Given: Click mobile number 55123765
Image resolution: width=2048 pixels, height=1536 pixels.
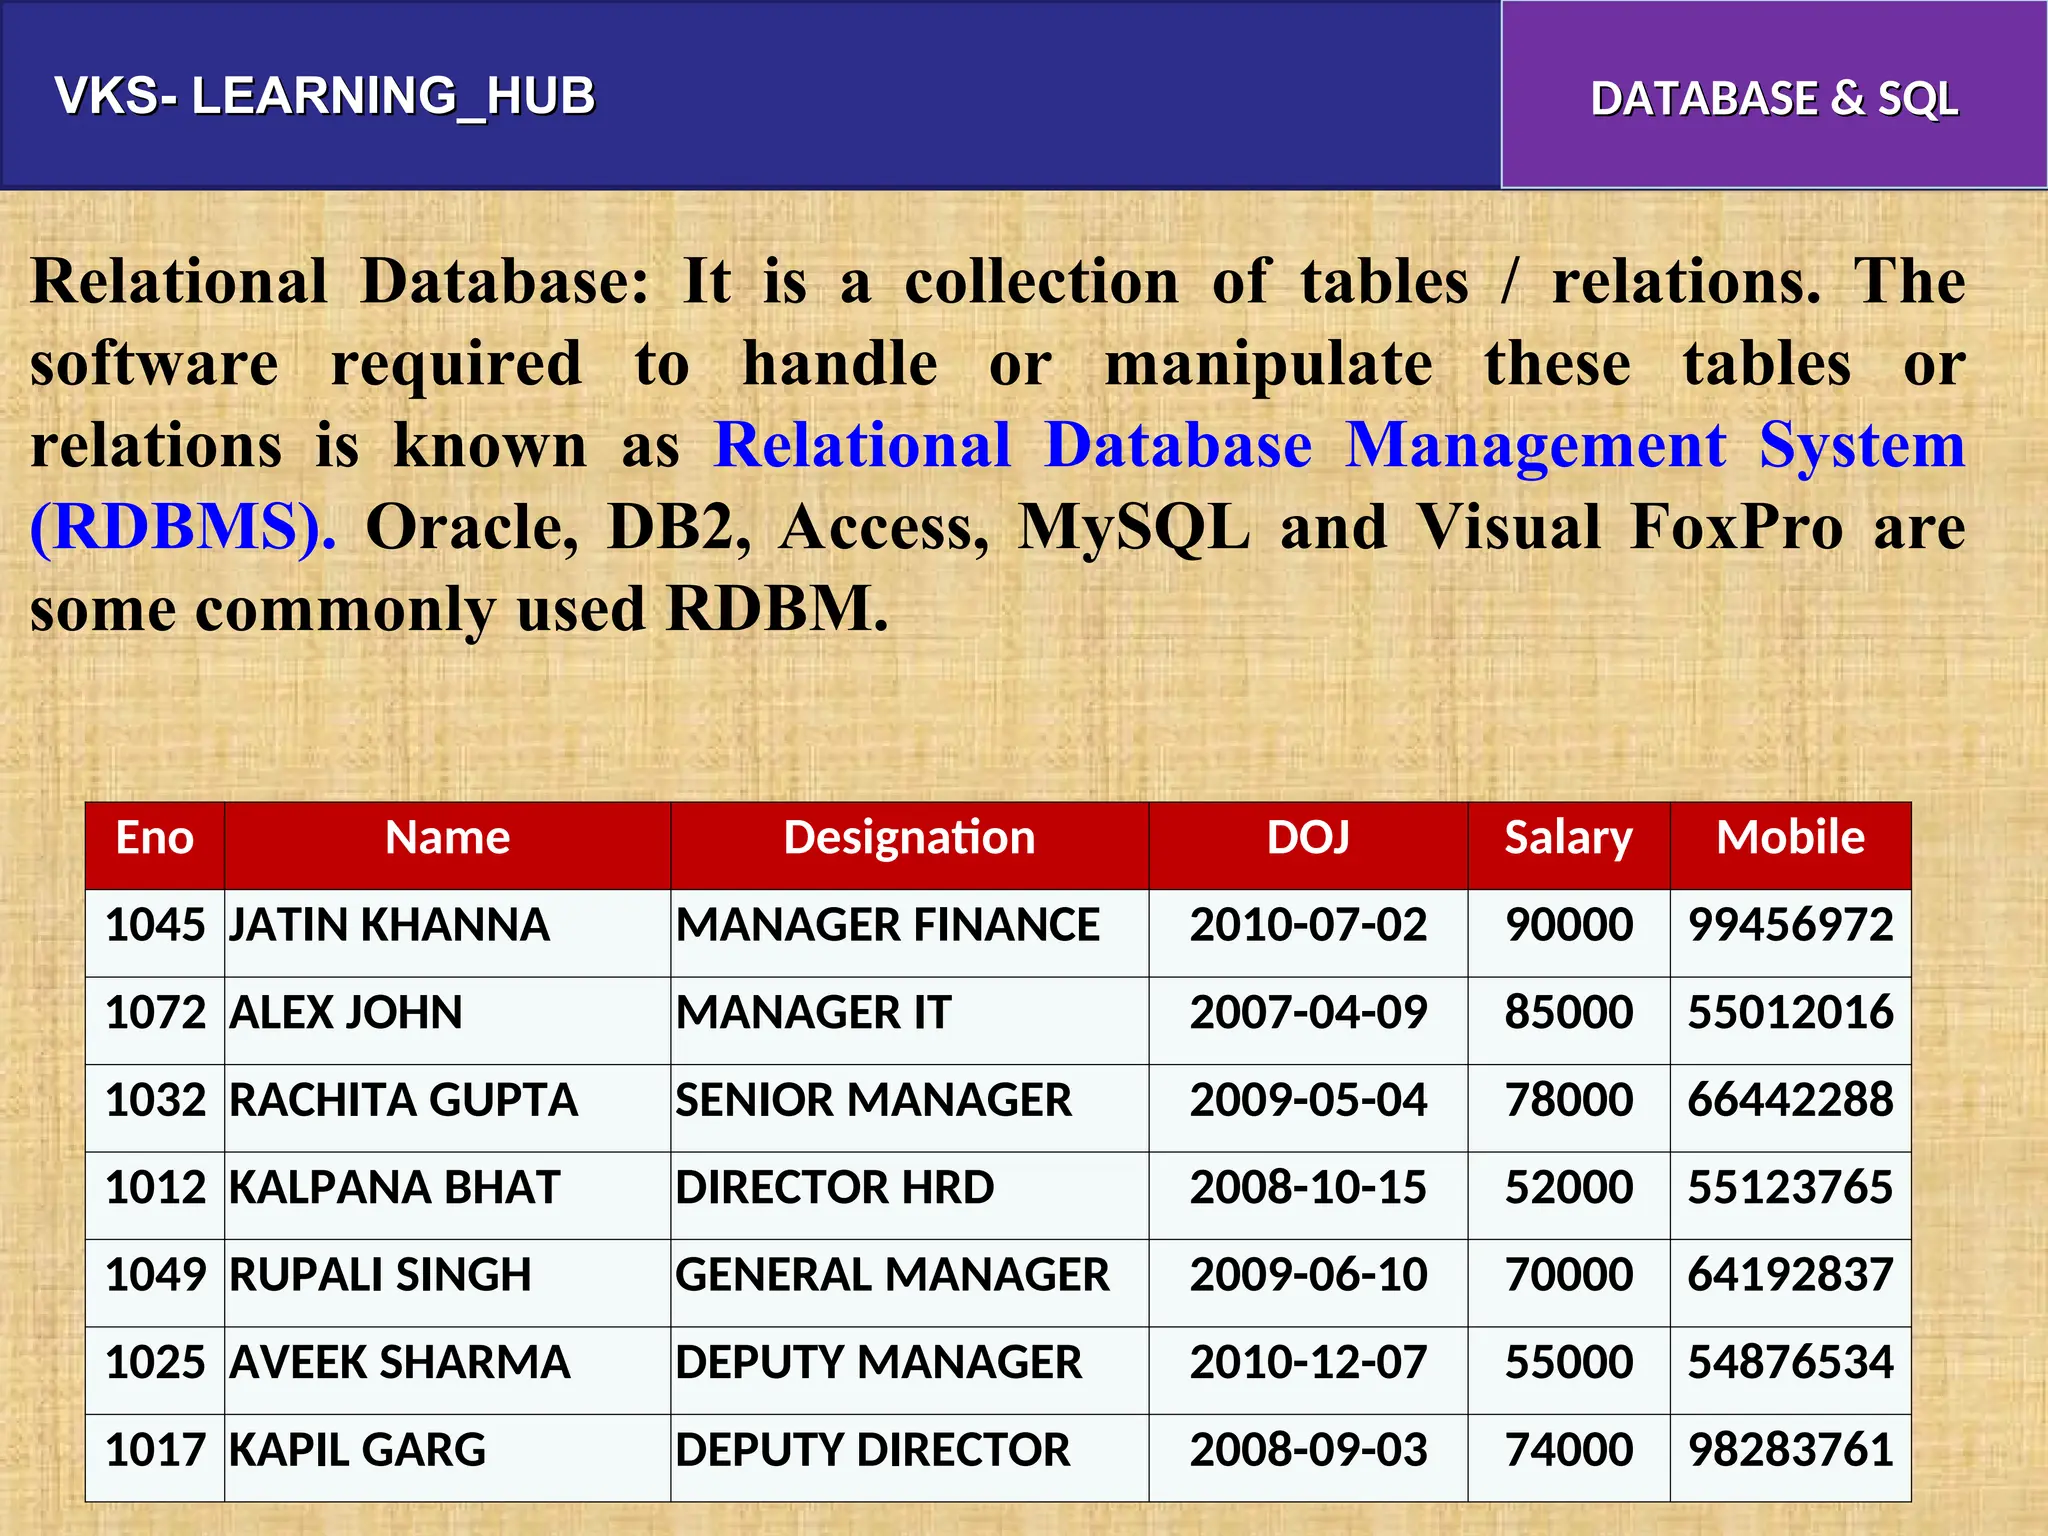Looking at the screenshot, I should pyautogui.click(x=1790, y=1188).
